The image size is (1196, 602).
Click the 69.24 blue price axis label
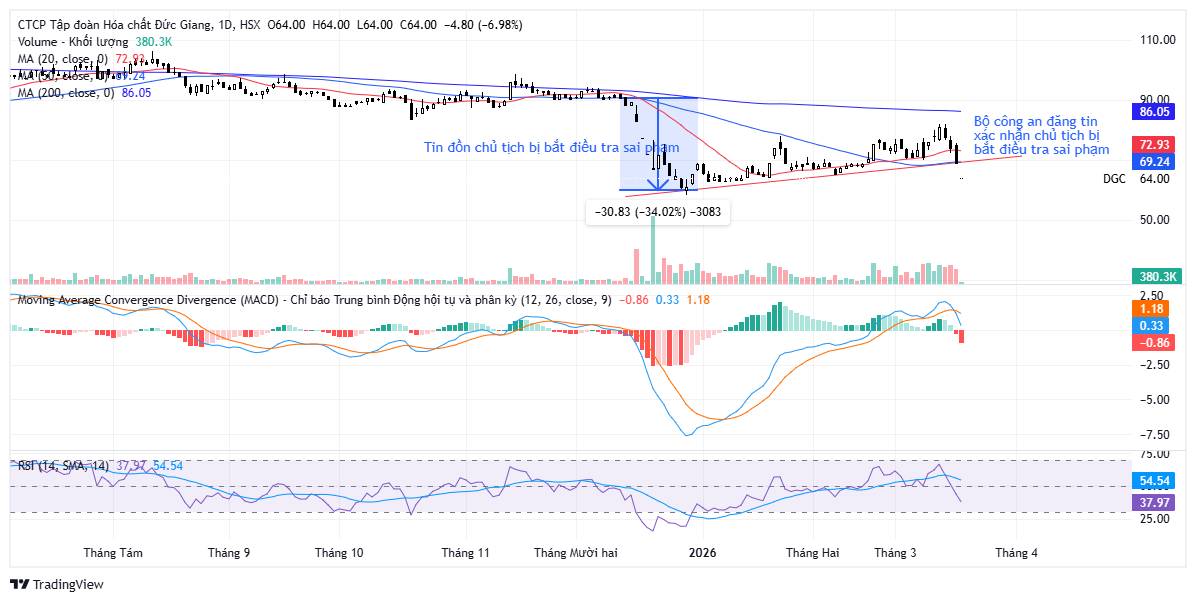tap(1154, 161)
